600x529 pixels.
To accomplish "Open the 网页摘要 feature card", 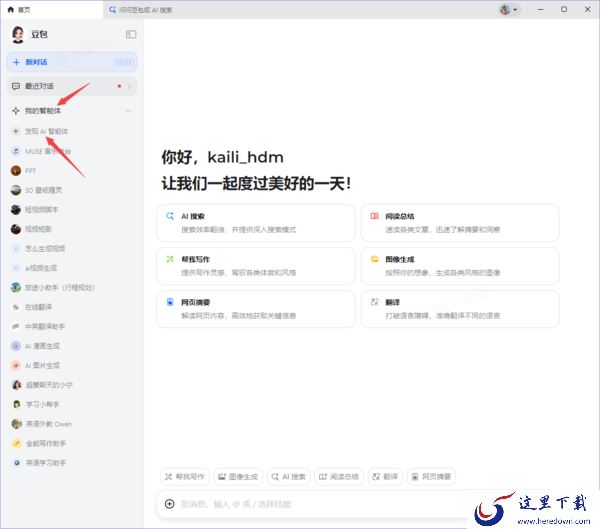I will (x=256, y=309).
